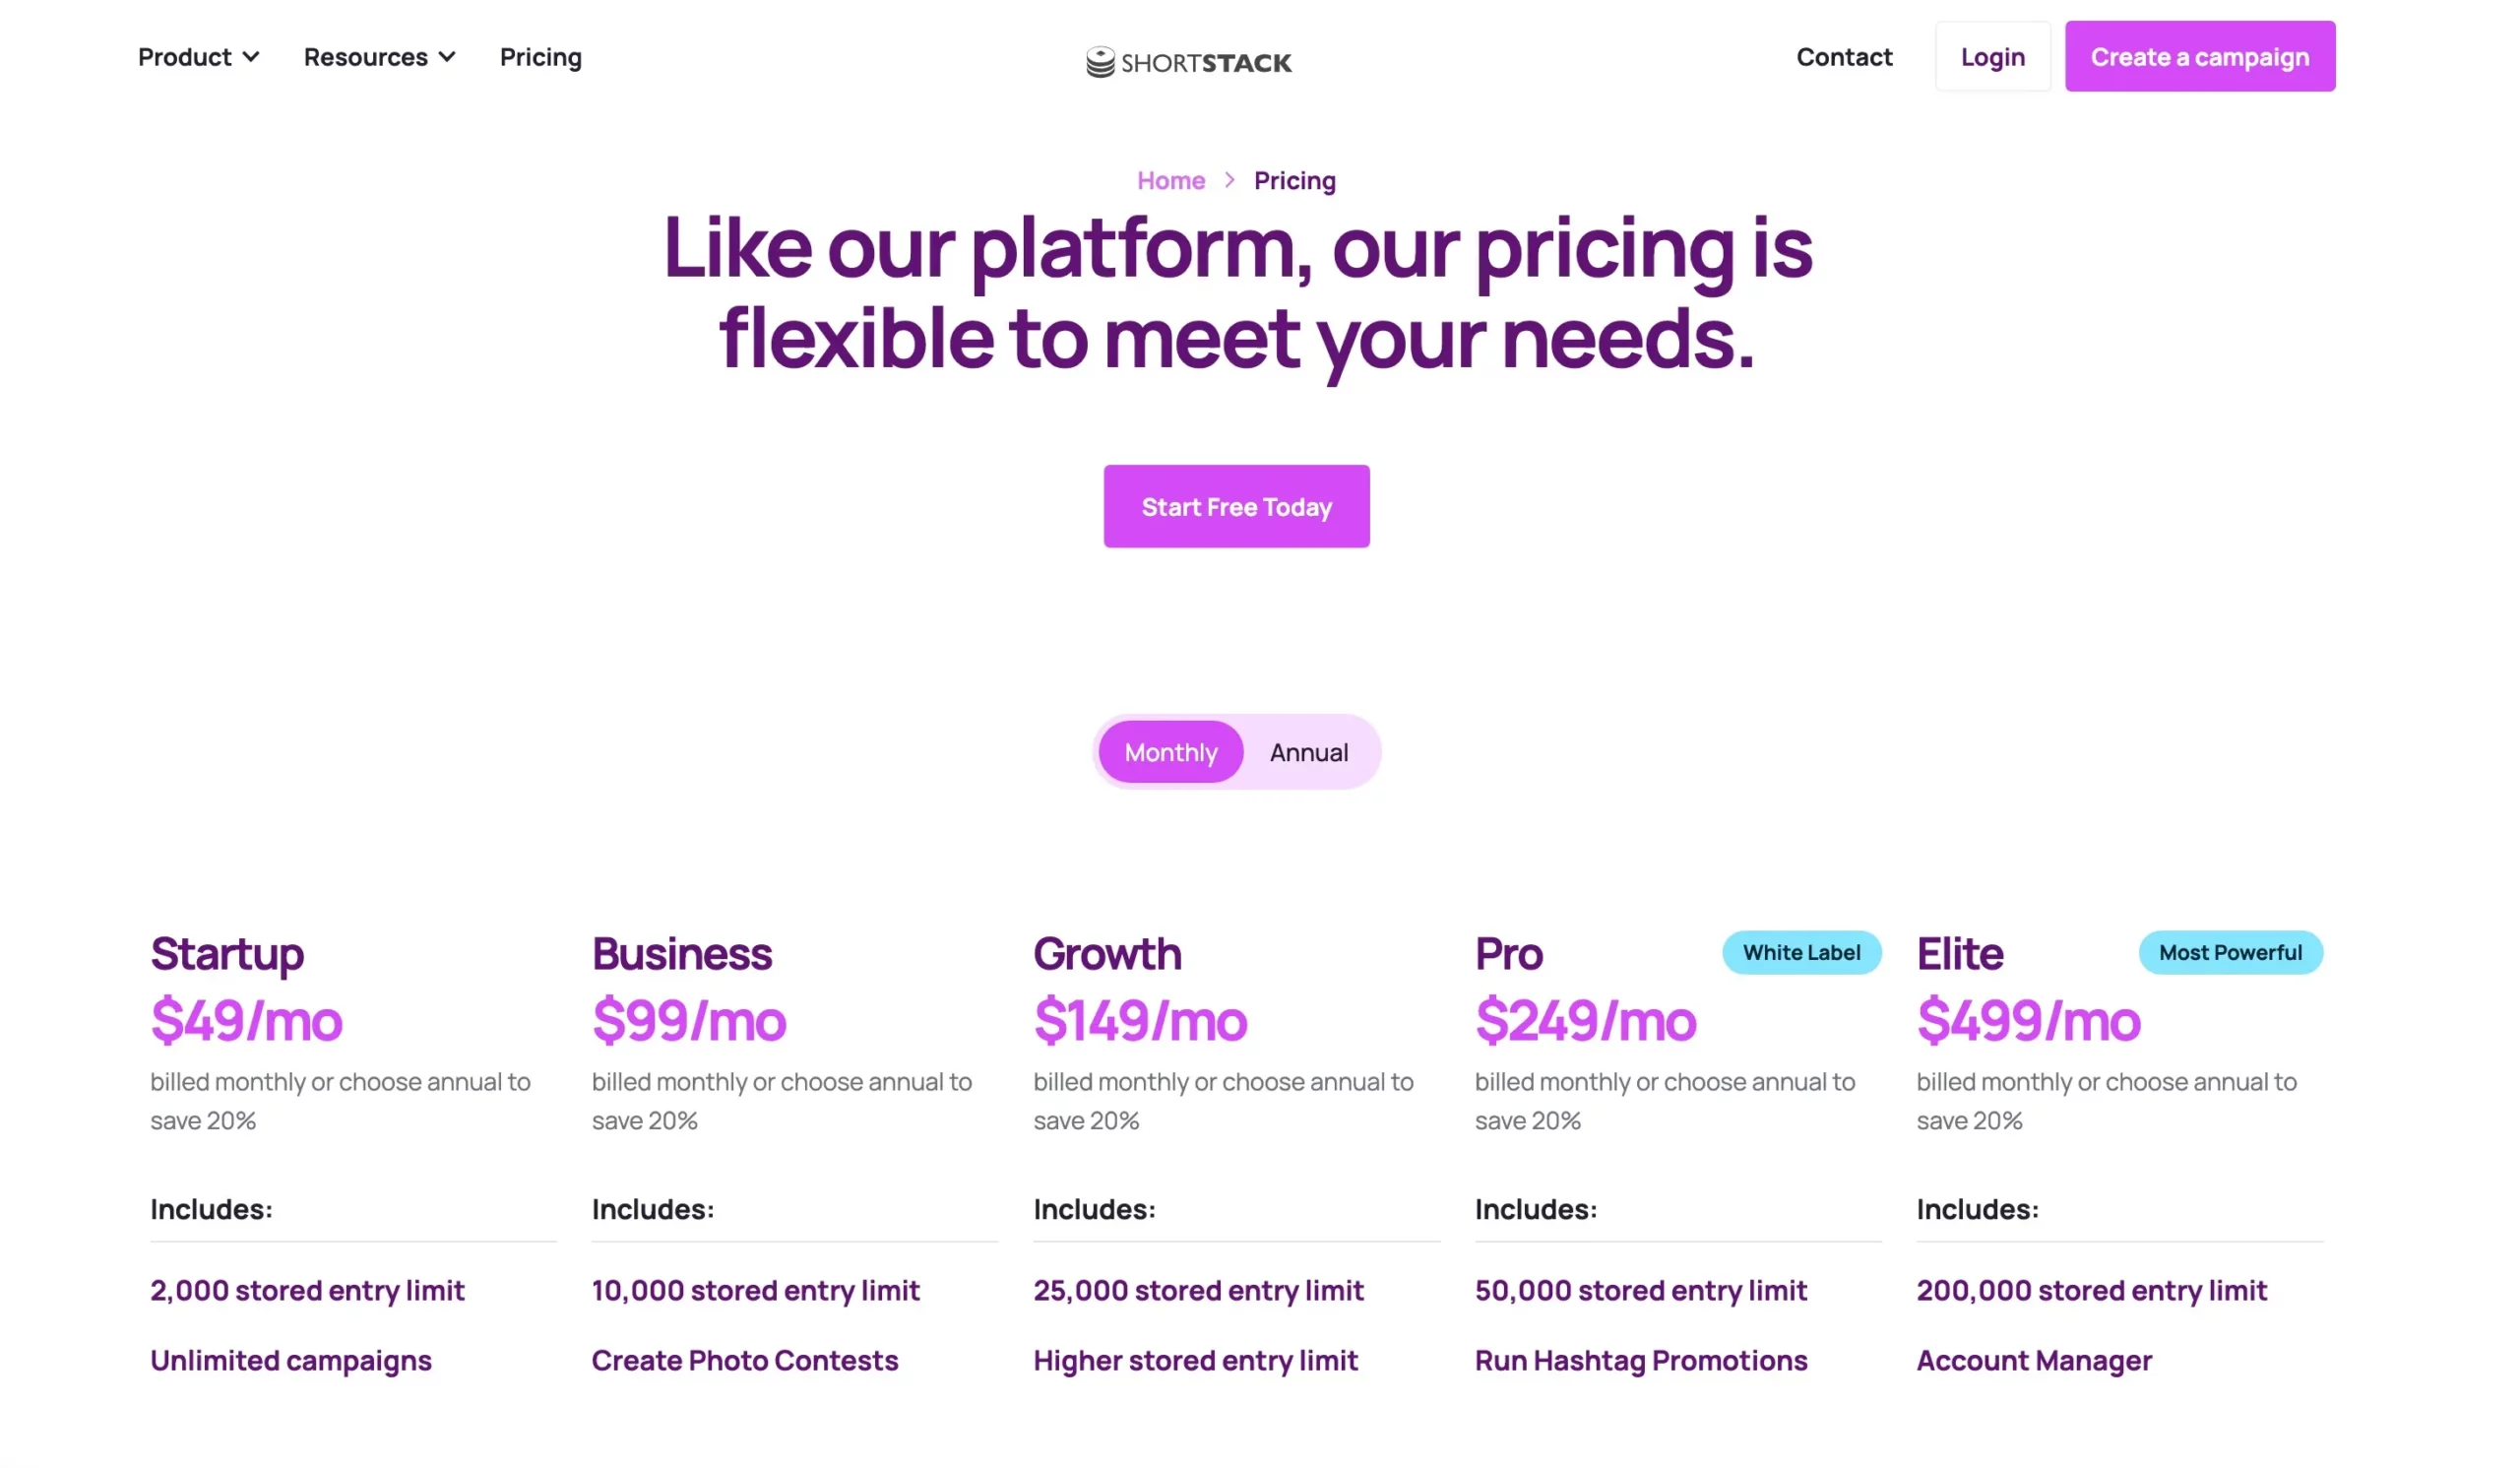2520x1468 pixels.
Task: Select Contact in the navigation
Action: coord(1844,57)
